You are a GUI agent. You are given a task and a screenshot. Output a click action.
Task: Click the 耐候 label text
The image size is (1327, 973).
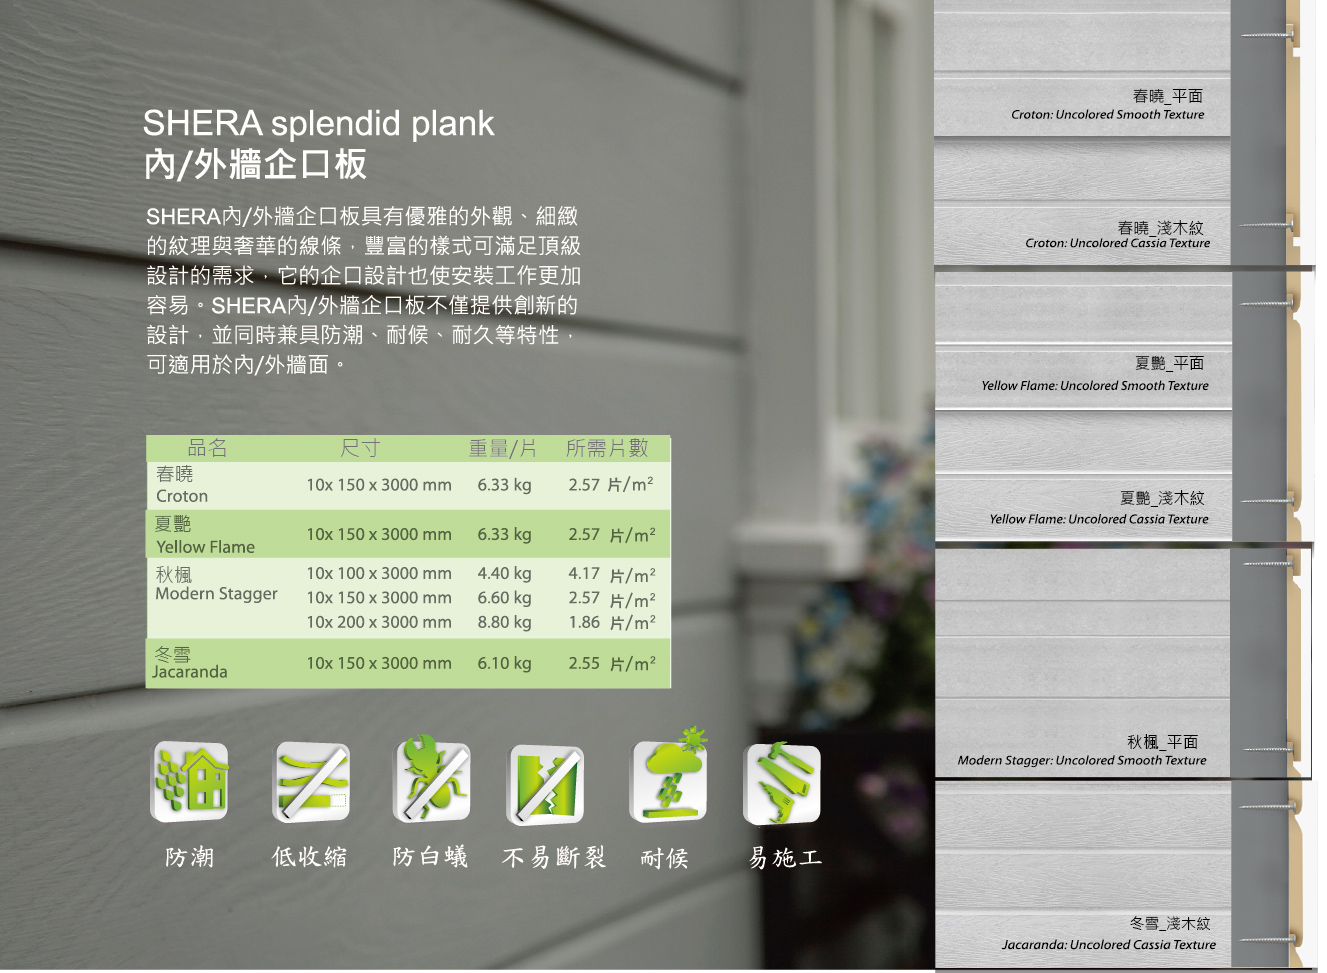point(664,858)
